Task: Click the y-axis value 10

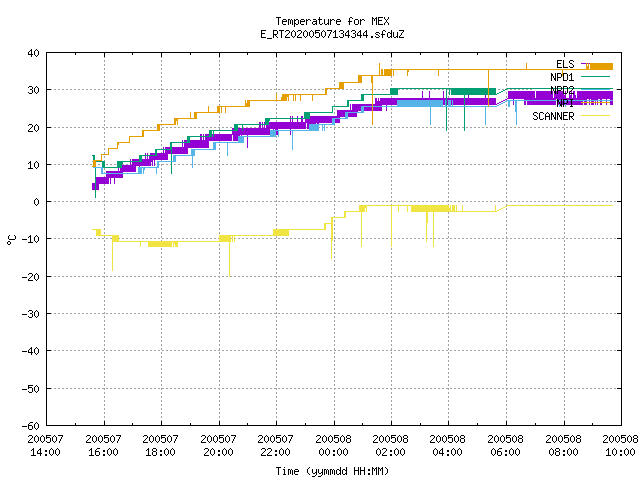Action: point(33,165)
